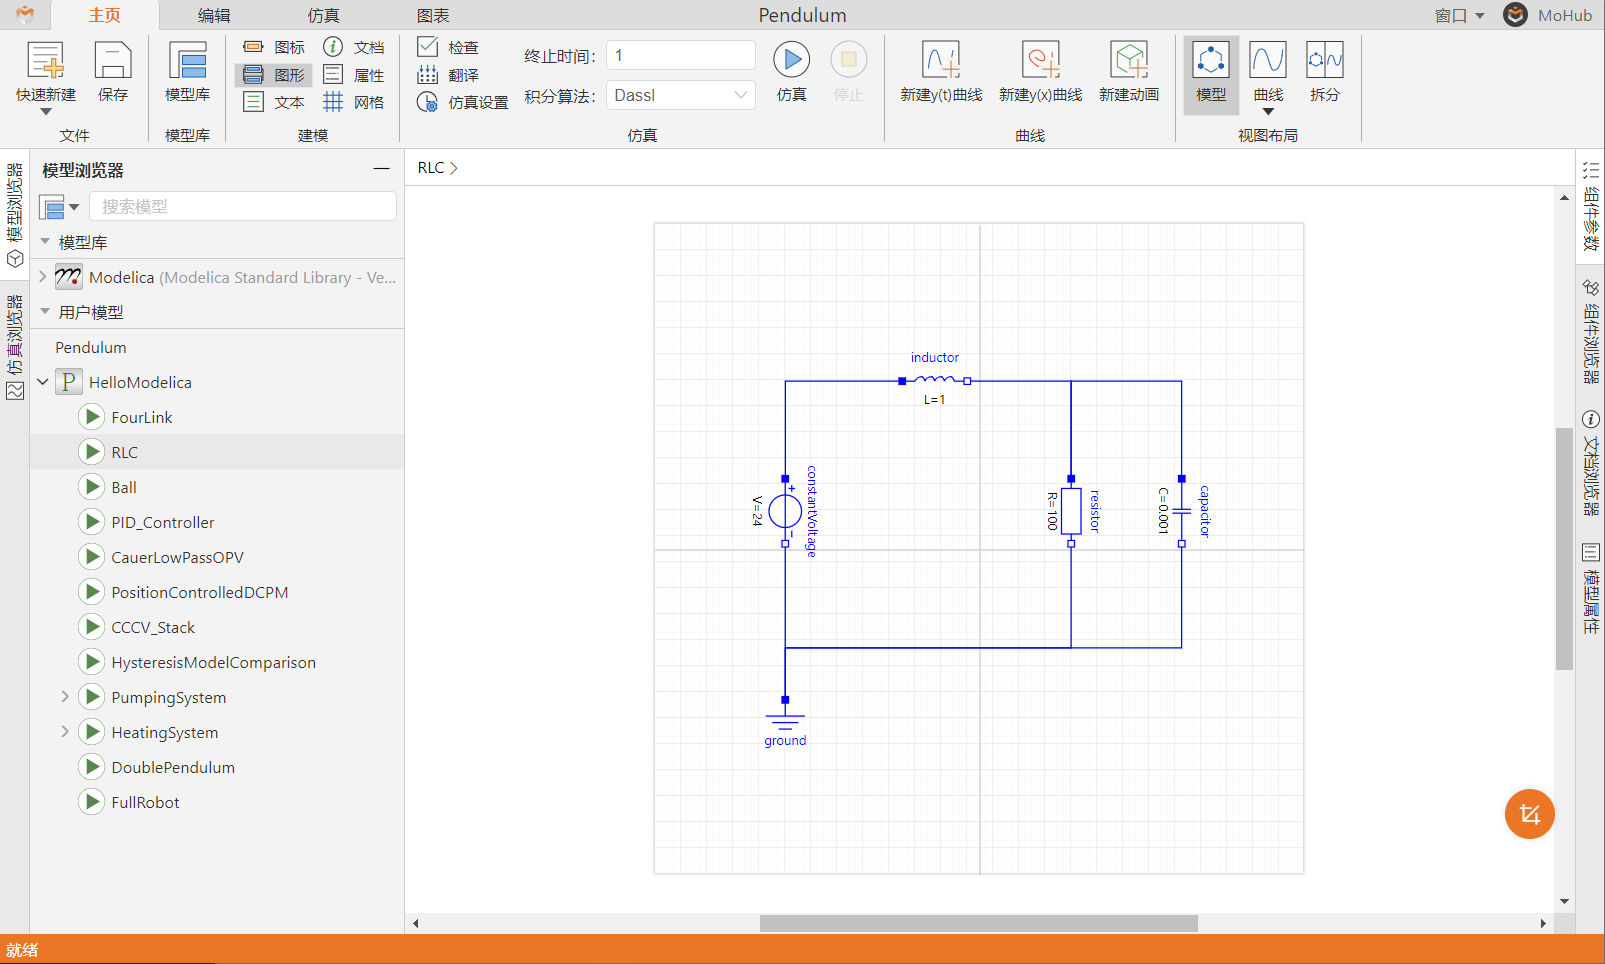Click the RLC breadcrumb link

430,168
